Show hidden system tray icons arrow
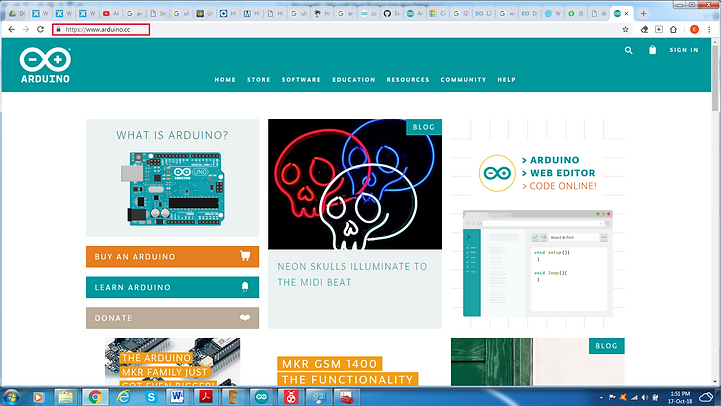The height and width of the screenshot is (406, 721). click(601, 398)
